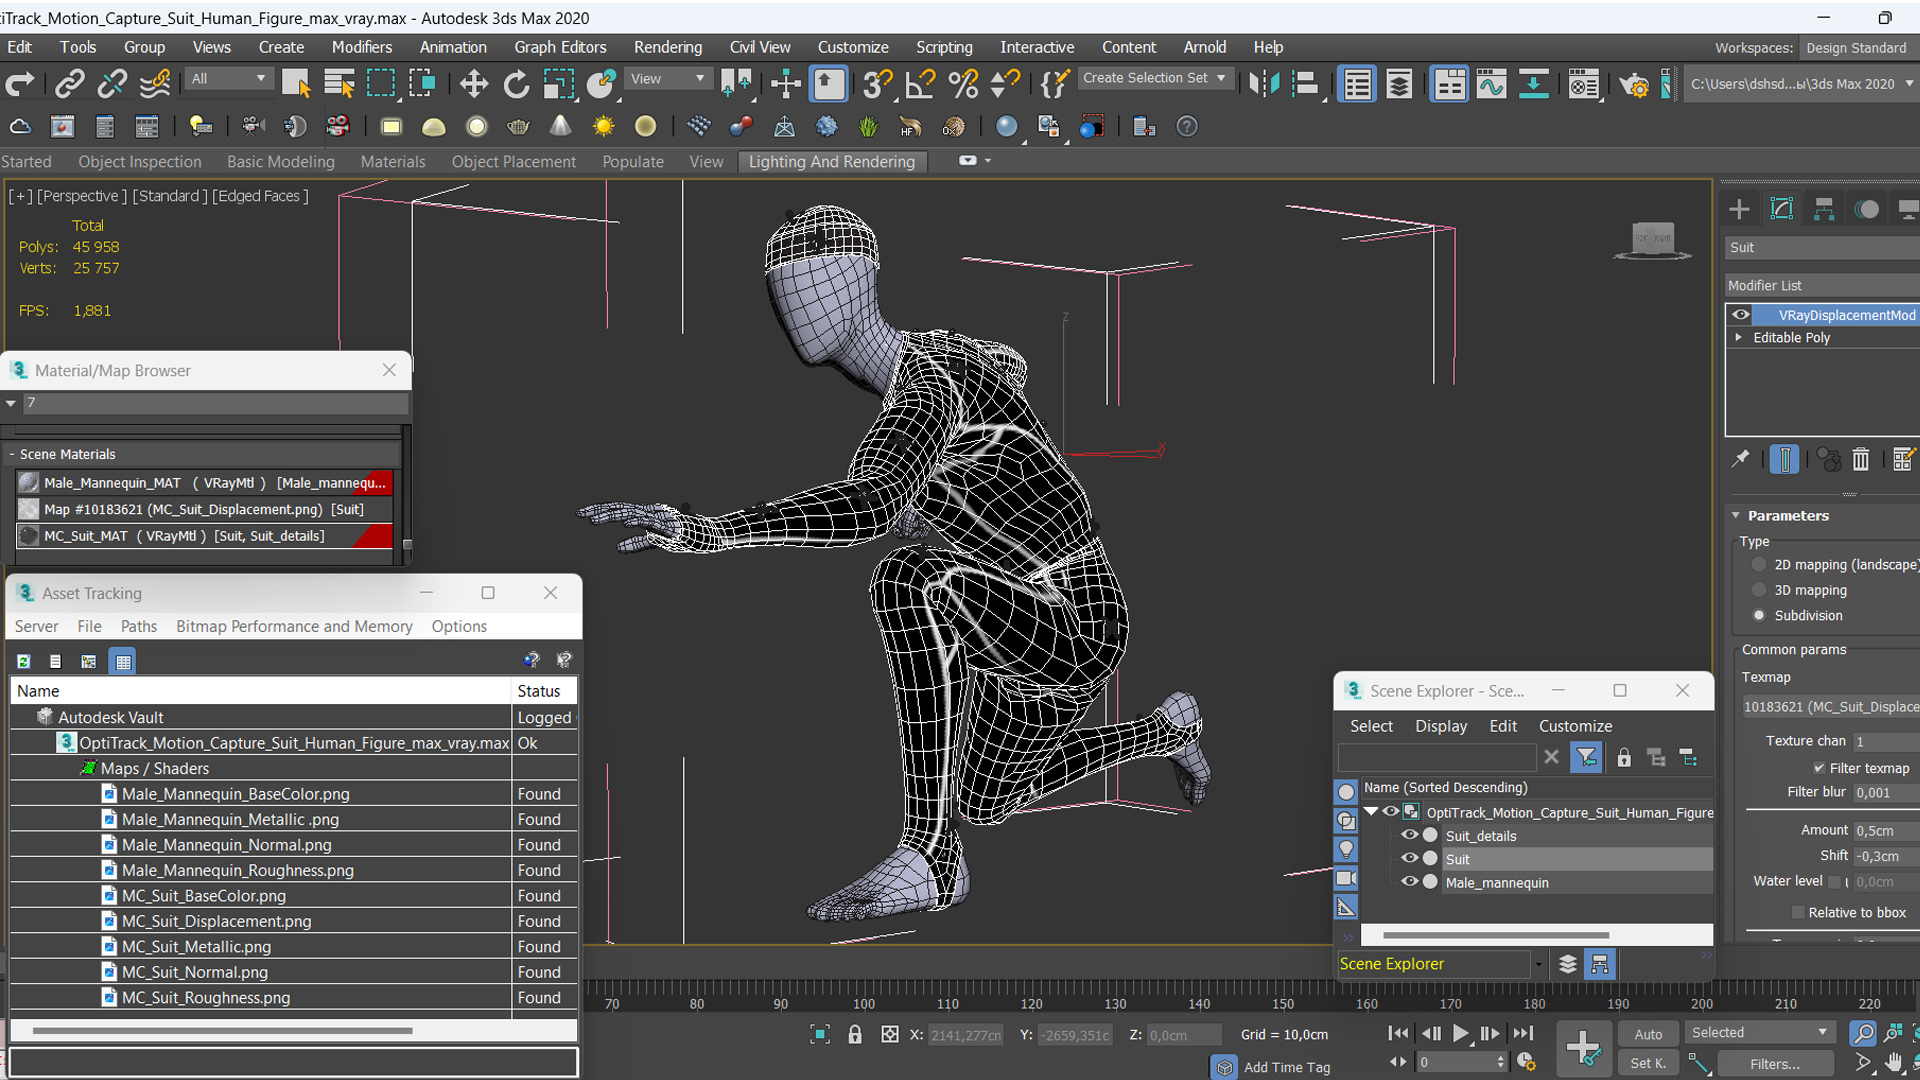This screenshot has width=1920, height=1080.
Task: Select the Move transform tool
Action: (x=473, y=84)
